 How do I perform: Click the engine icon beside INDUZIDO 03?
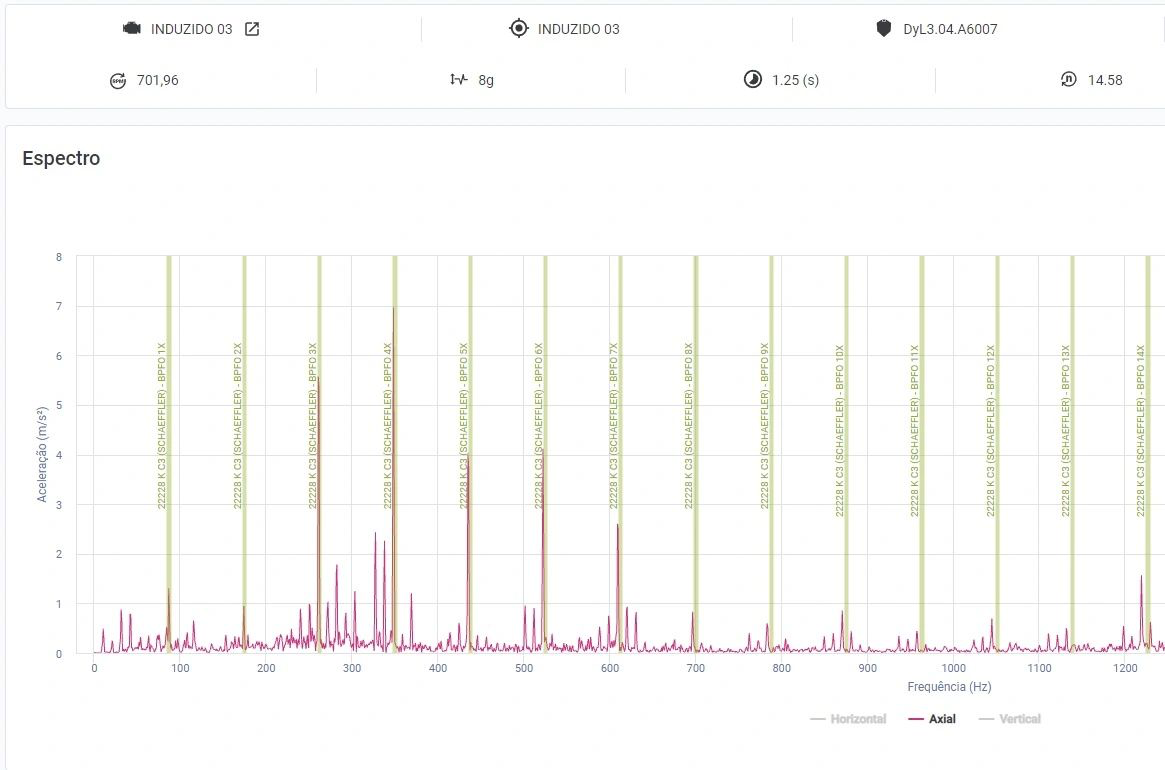132,28
